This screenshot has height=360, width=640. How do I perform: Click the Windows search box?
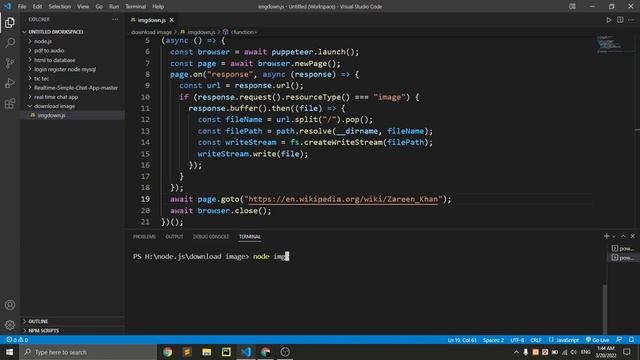pyautogui.click(x=88, y=352)
